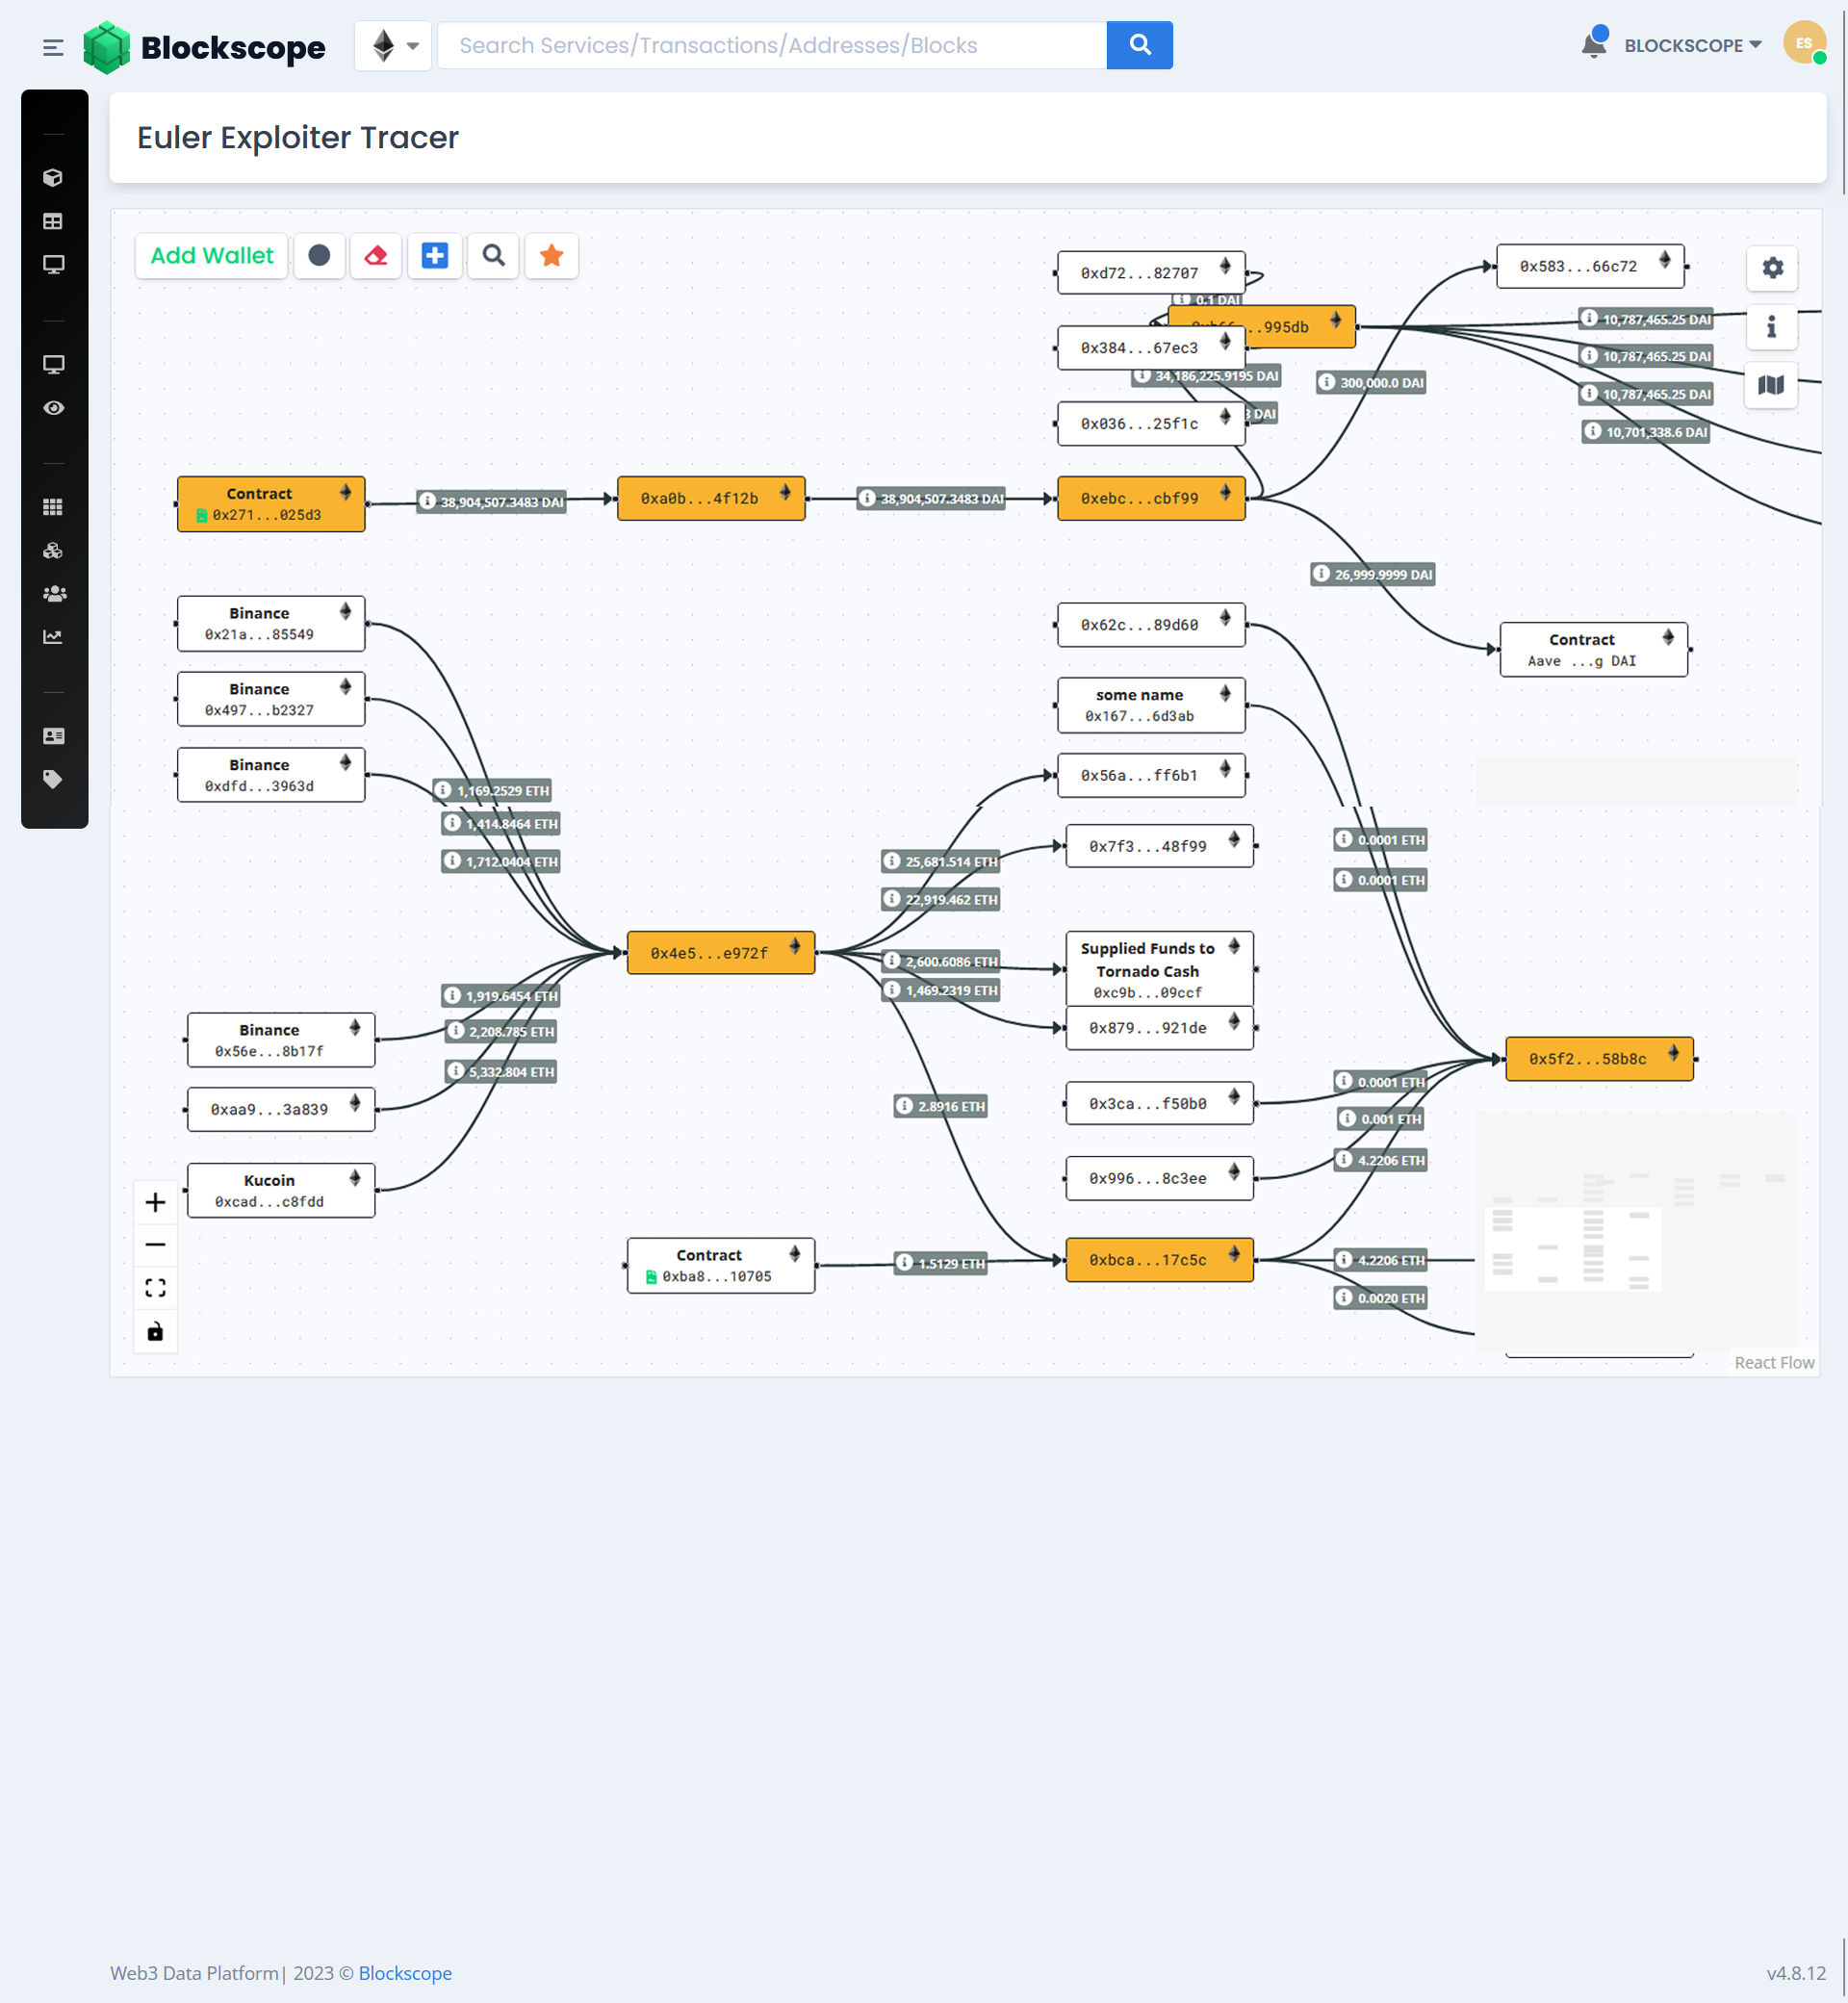Click the info icon on graph panel
The image size is (1848, 2003).
coord(1771,327)
